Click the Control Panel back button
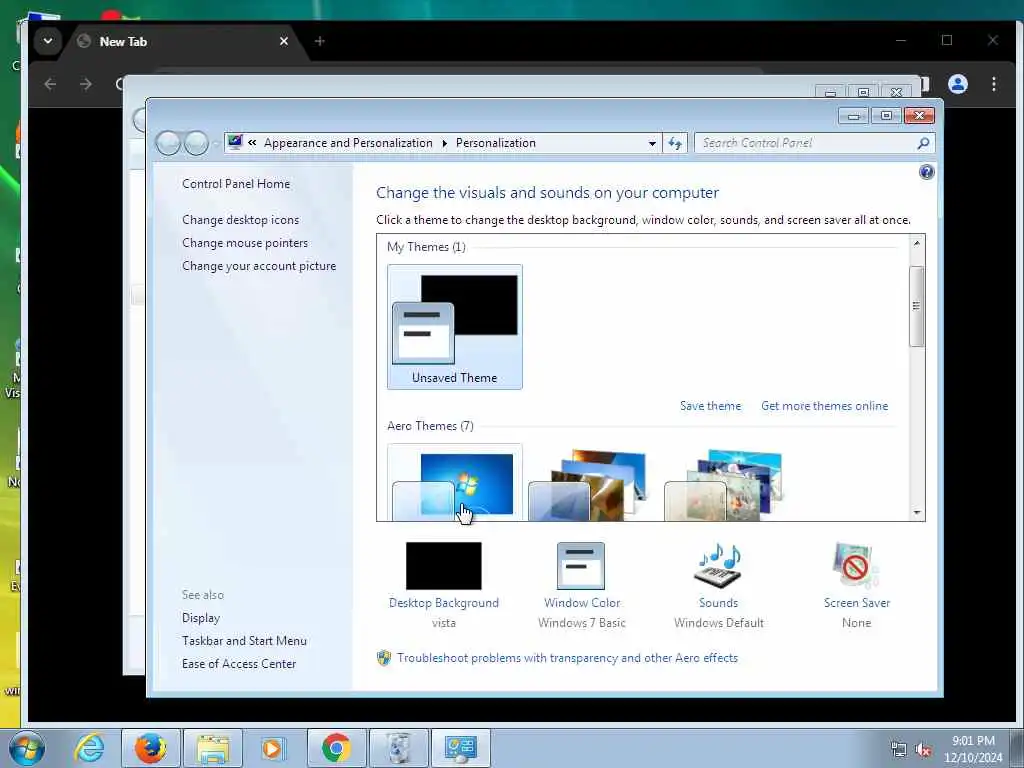 point(168,143)
